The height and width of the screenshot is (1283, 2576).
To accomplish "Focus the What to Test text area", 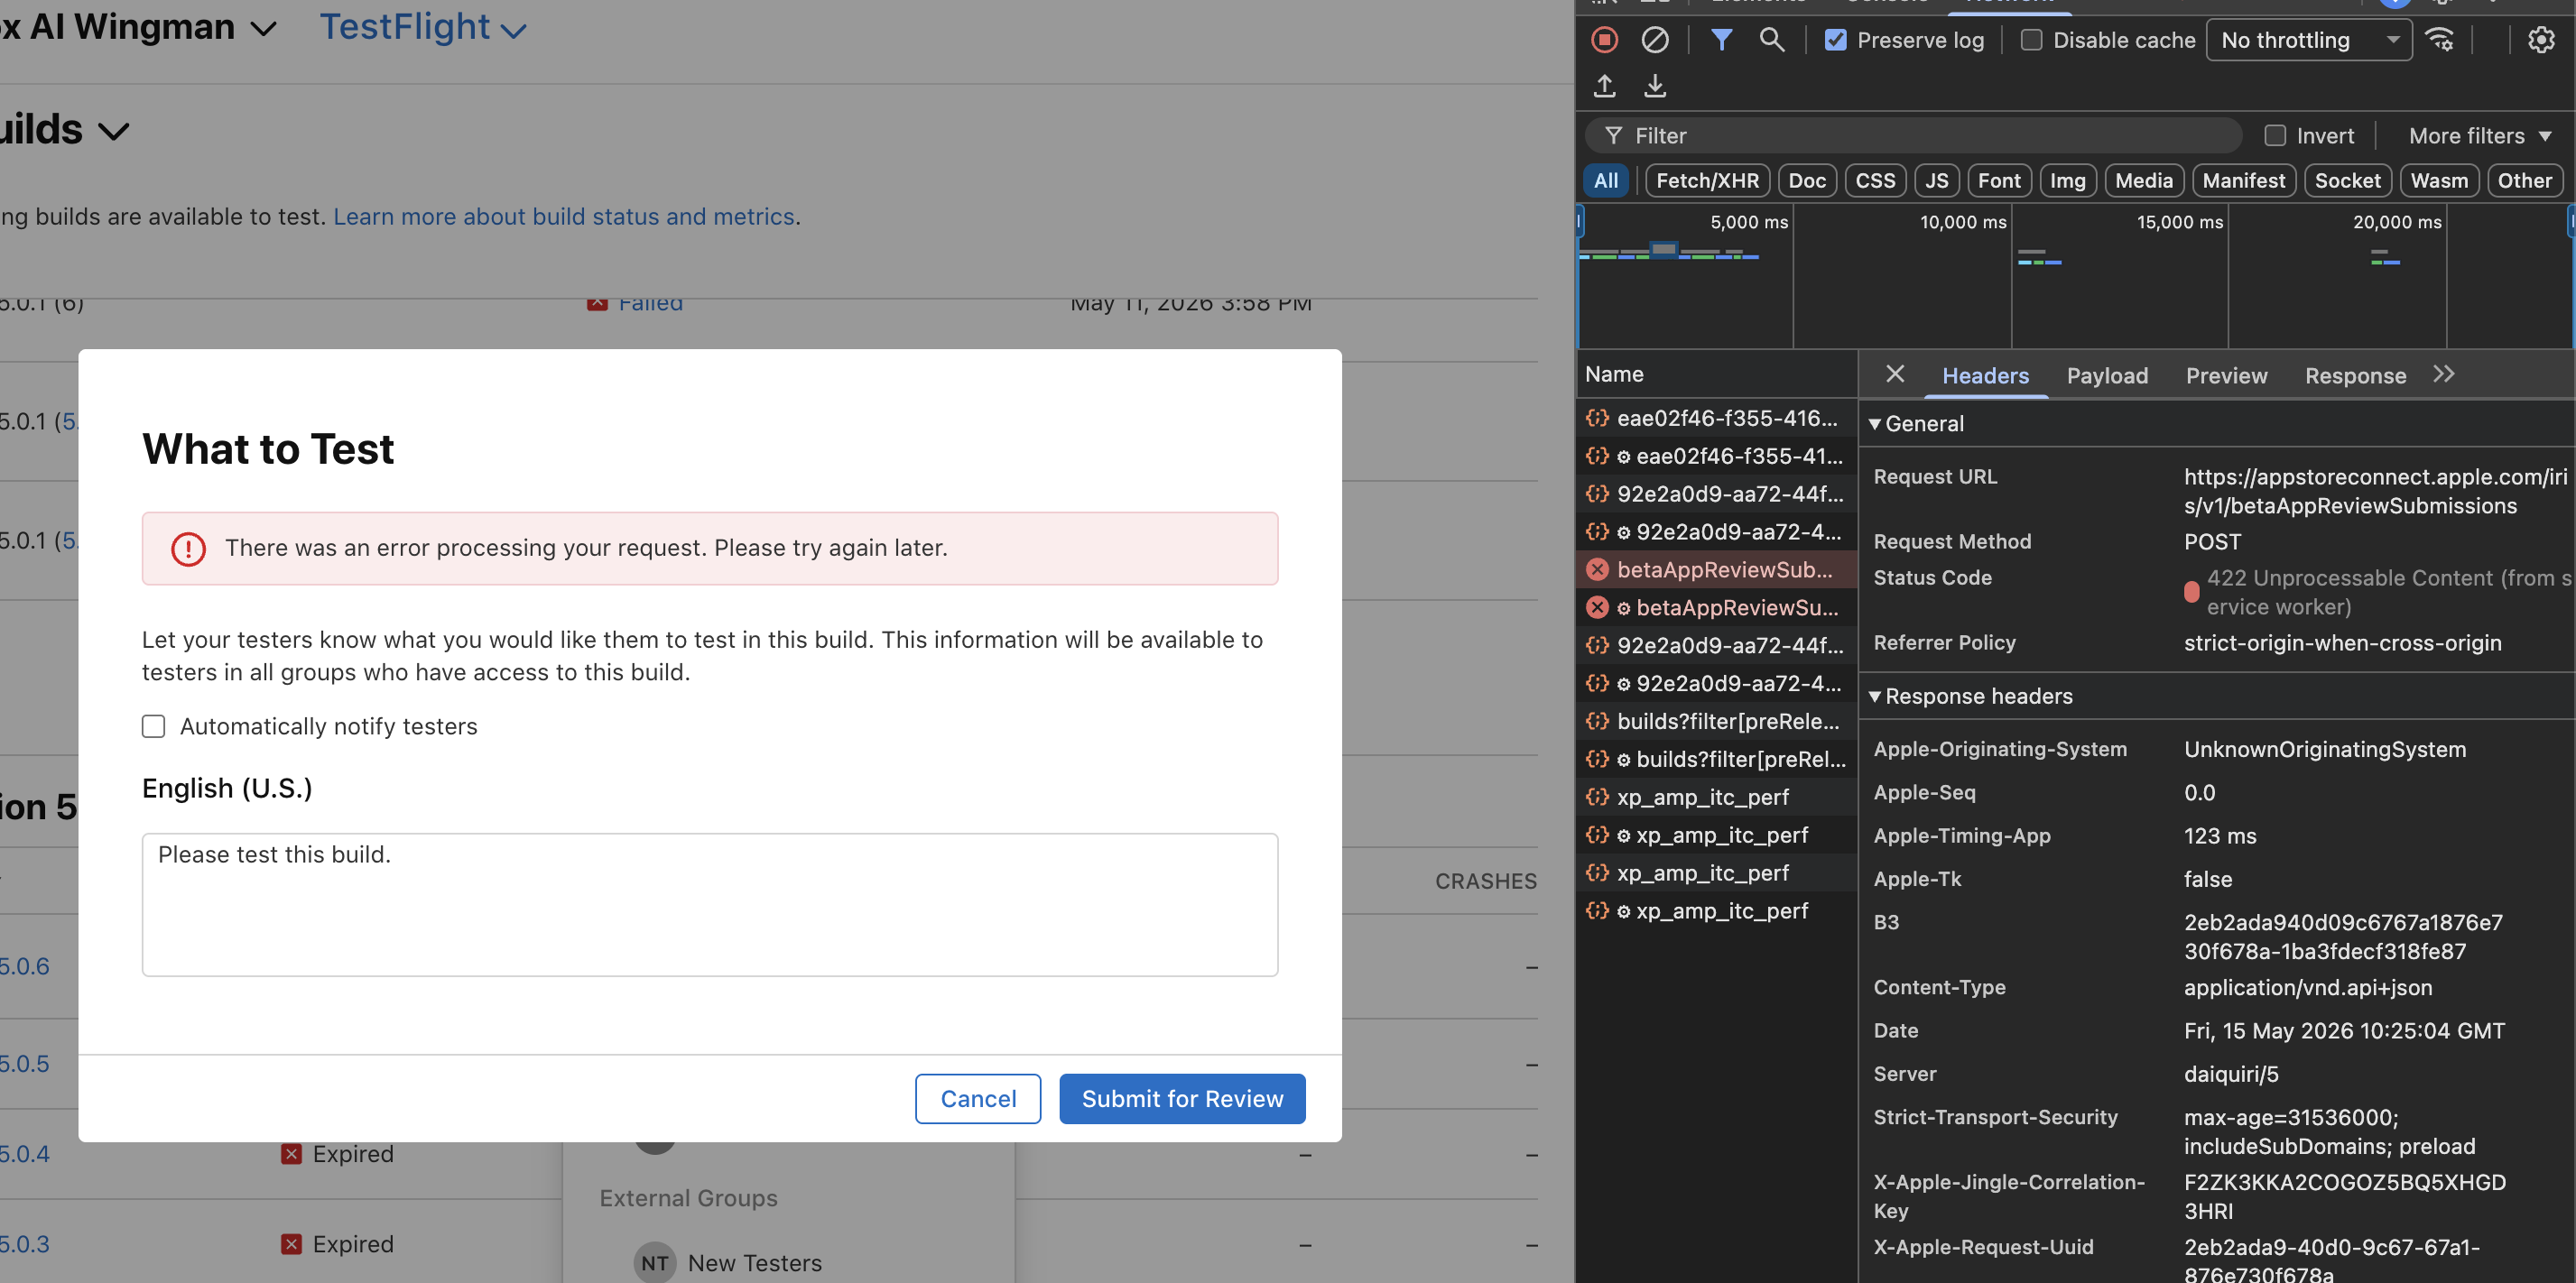I will tap(709, 904).
